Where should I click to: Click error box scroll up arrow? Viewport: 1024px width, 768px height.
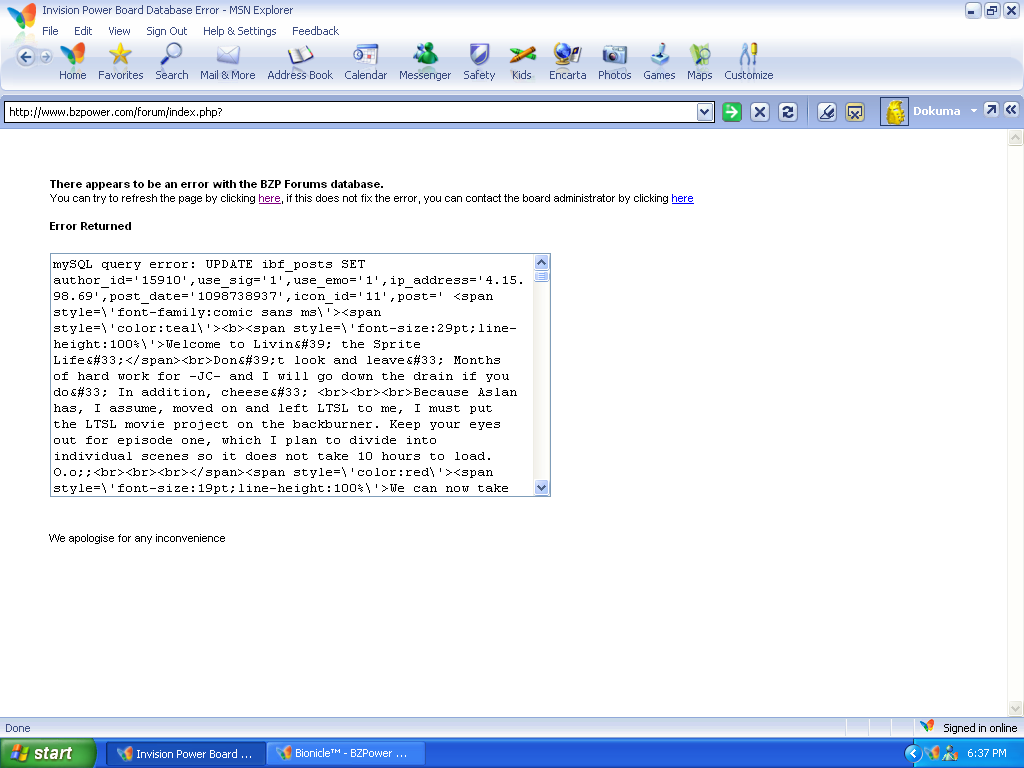[x=541, y=263]
